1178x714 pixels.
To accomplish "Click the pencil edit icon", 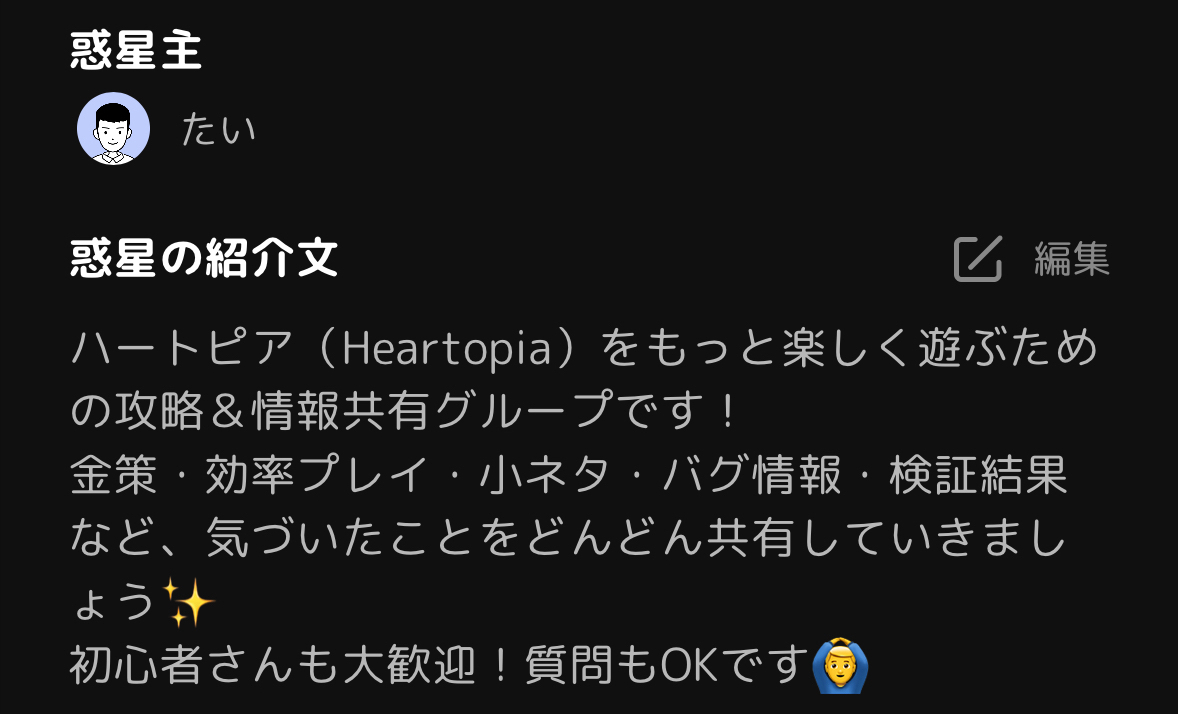I will pos(977,259).
